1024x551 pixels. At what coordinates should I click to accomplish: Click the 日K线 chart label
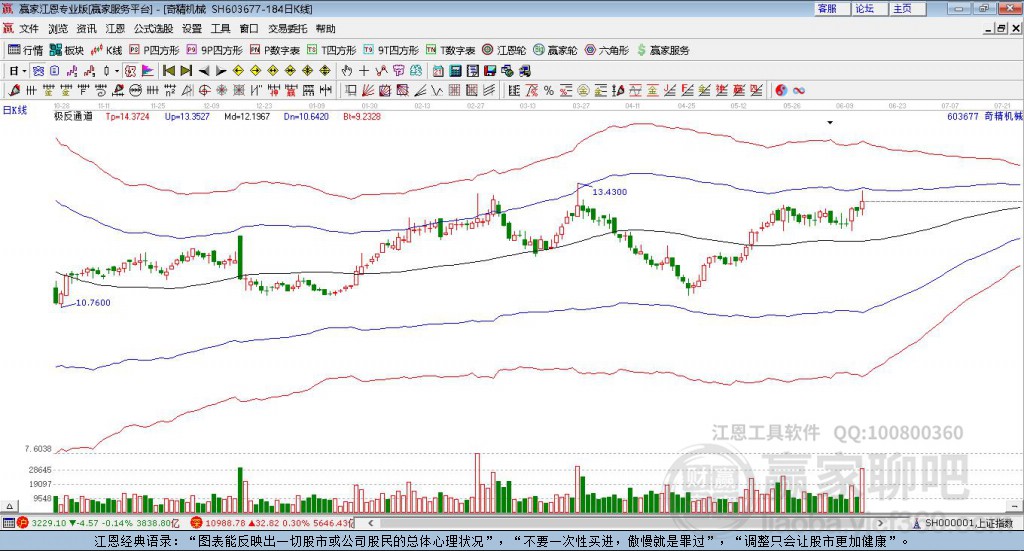(x=15, y=110)
